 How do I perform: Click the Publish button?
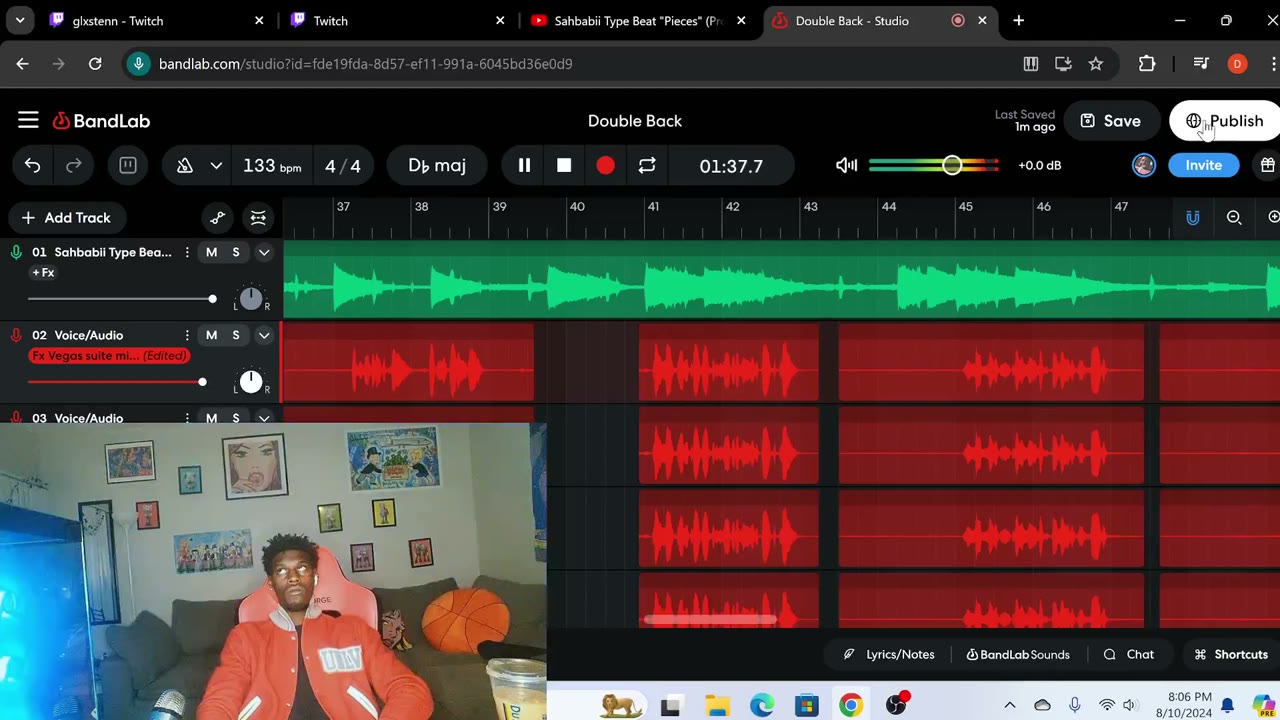pyautogui.click(x=1225, y=121)
